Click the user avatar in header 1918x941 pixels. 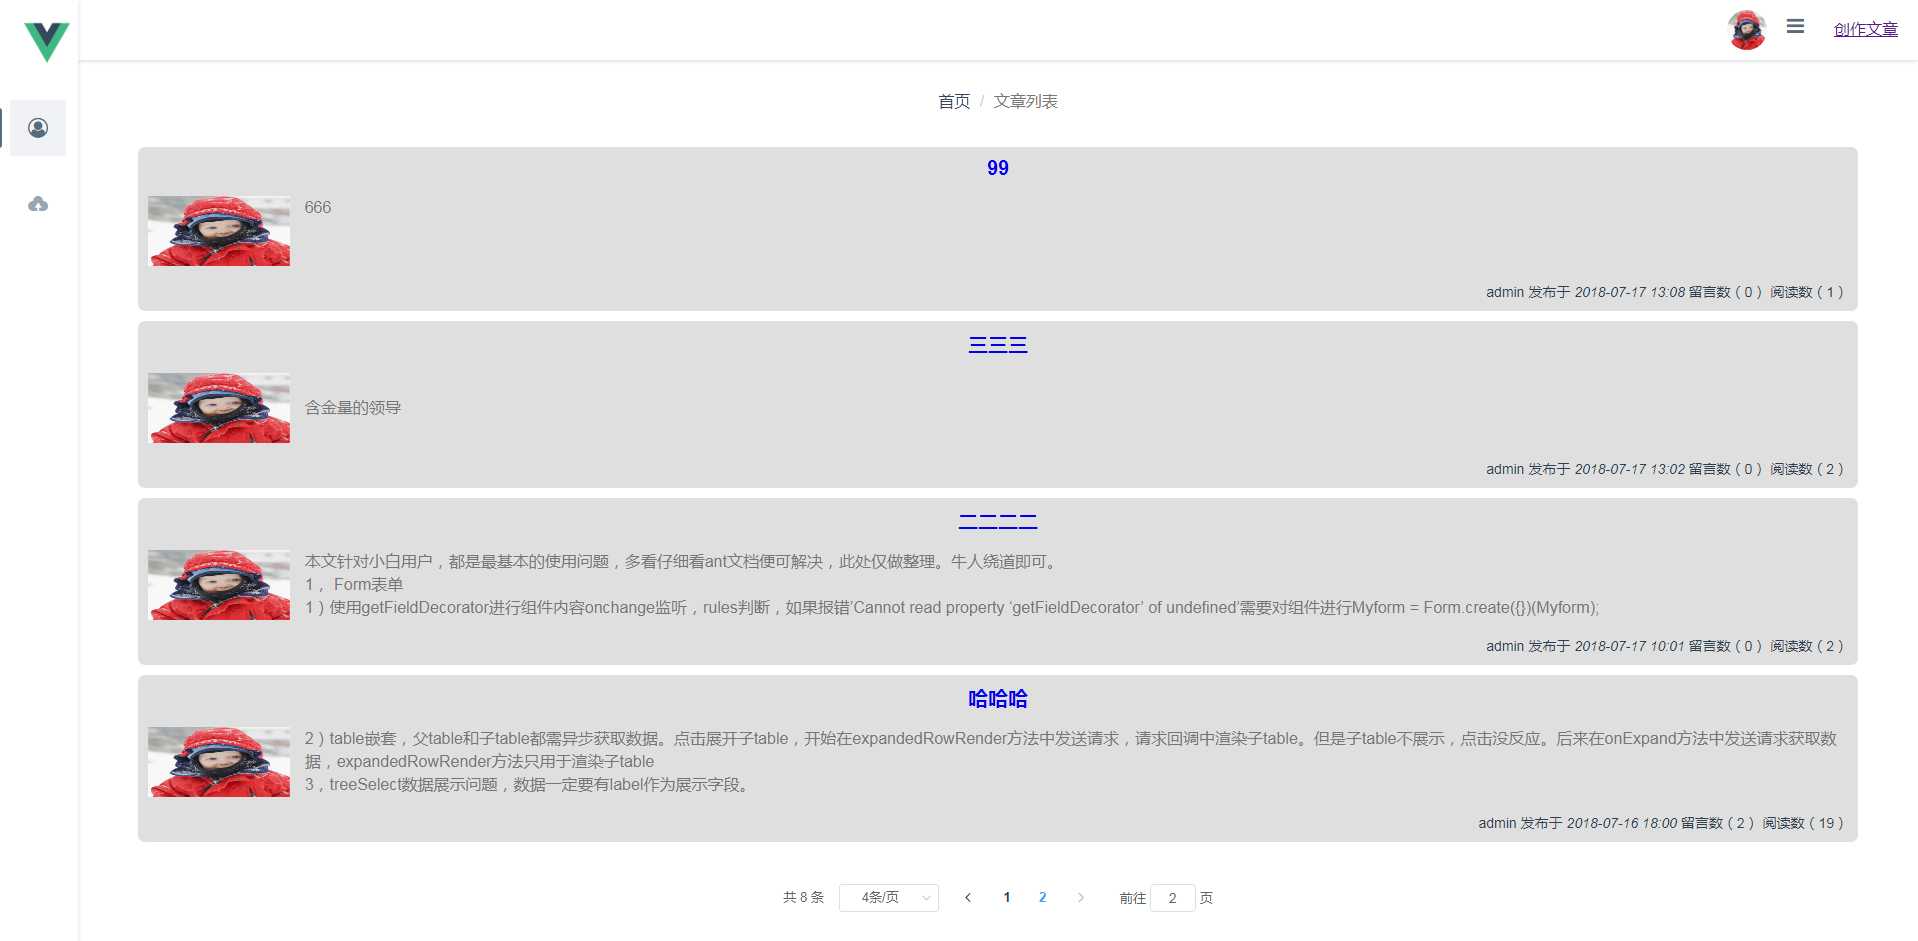(1747, 30)
